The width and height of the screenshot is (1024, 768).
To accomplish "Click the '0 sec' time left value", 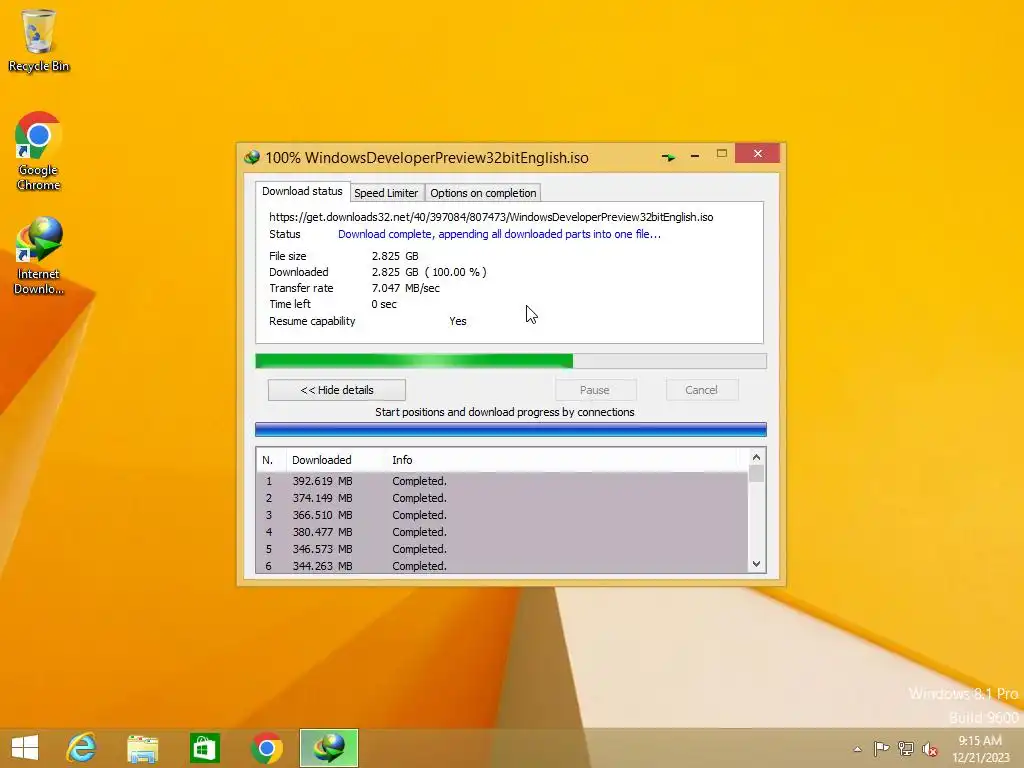I will [384, 304].
